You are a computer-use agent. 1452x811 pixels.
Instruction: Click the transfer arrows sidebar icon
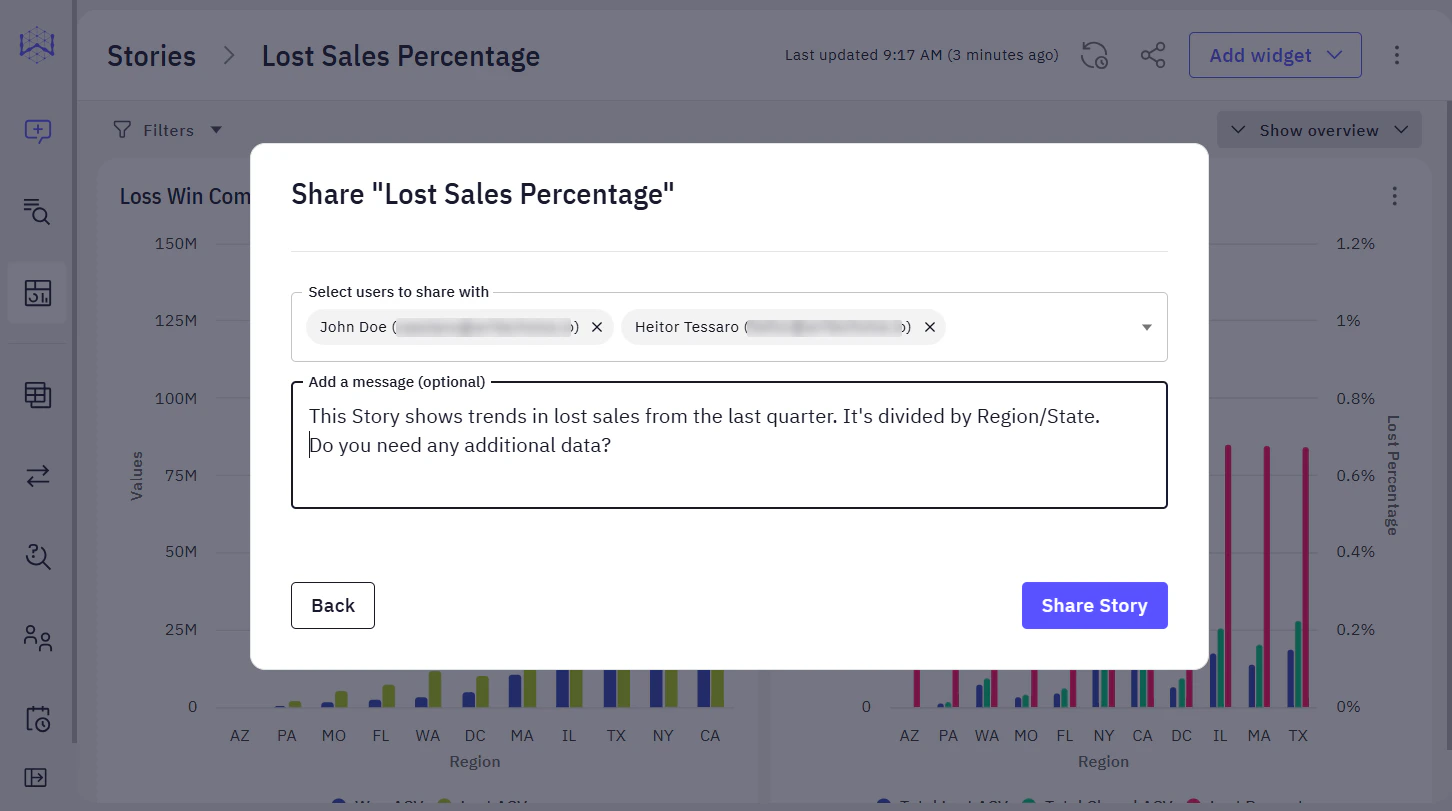pos(38,477)
